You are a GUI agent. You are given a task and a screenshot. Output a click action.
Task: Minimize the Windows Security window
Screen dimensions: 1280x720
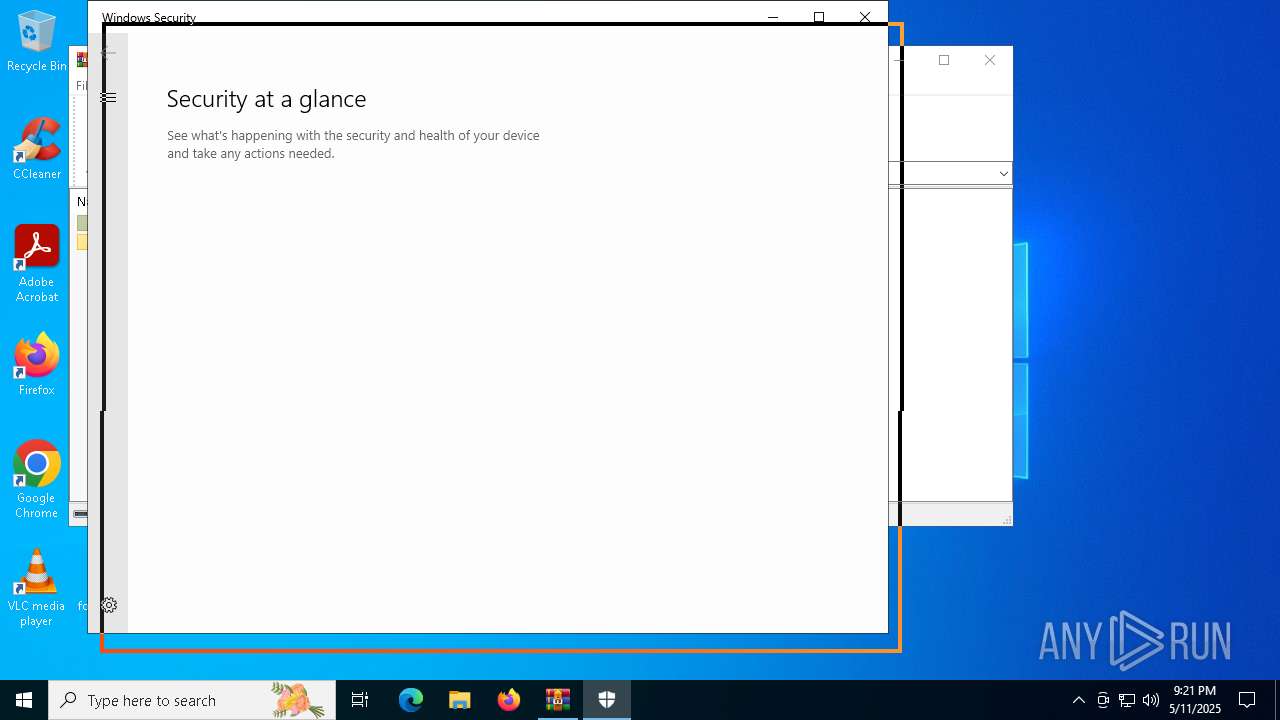pyautogui.click(x=773, y=17)
